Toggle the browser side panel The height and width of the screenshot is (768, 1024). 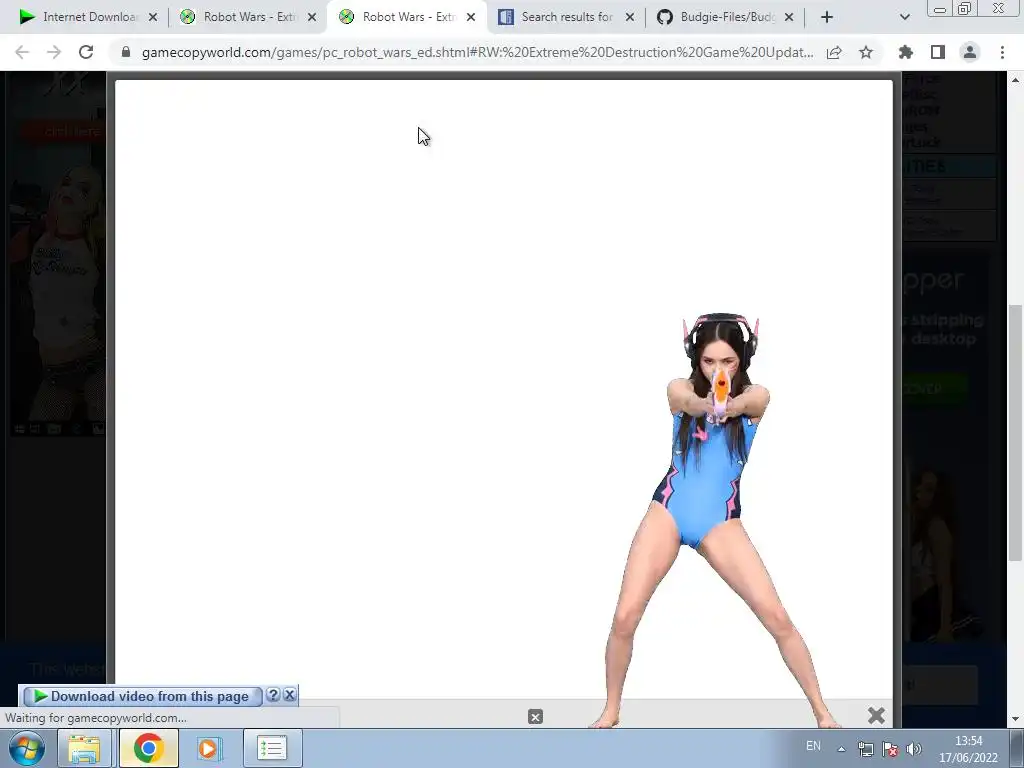tap(938, 52)
